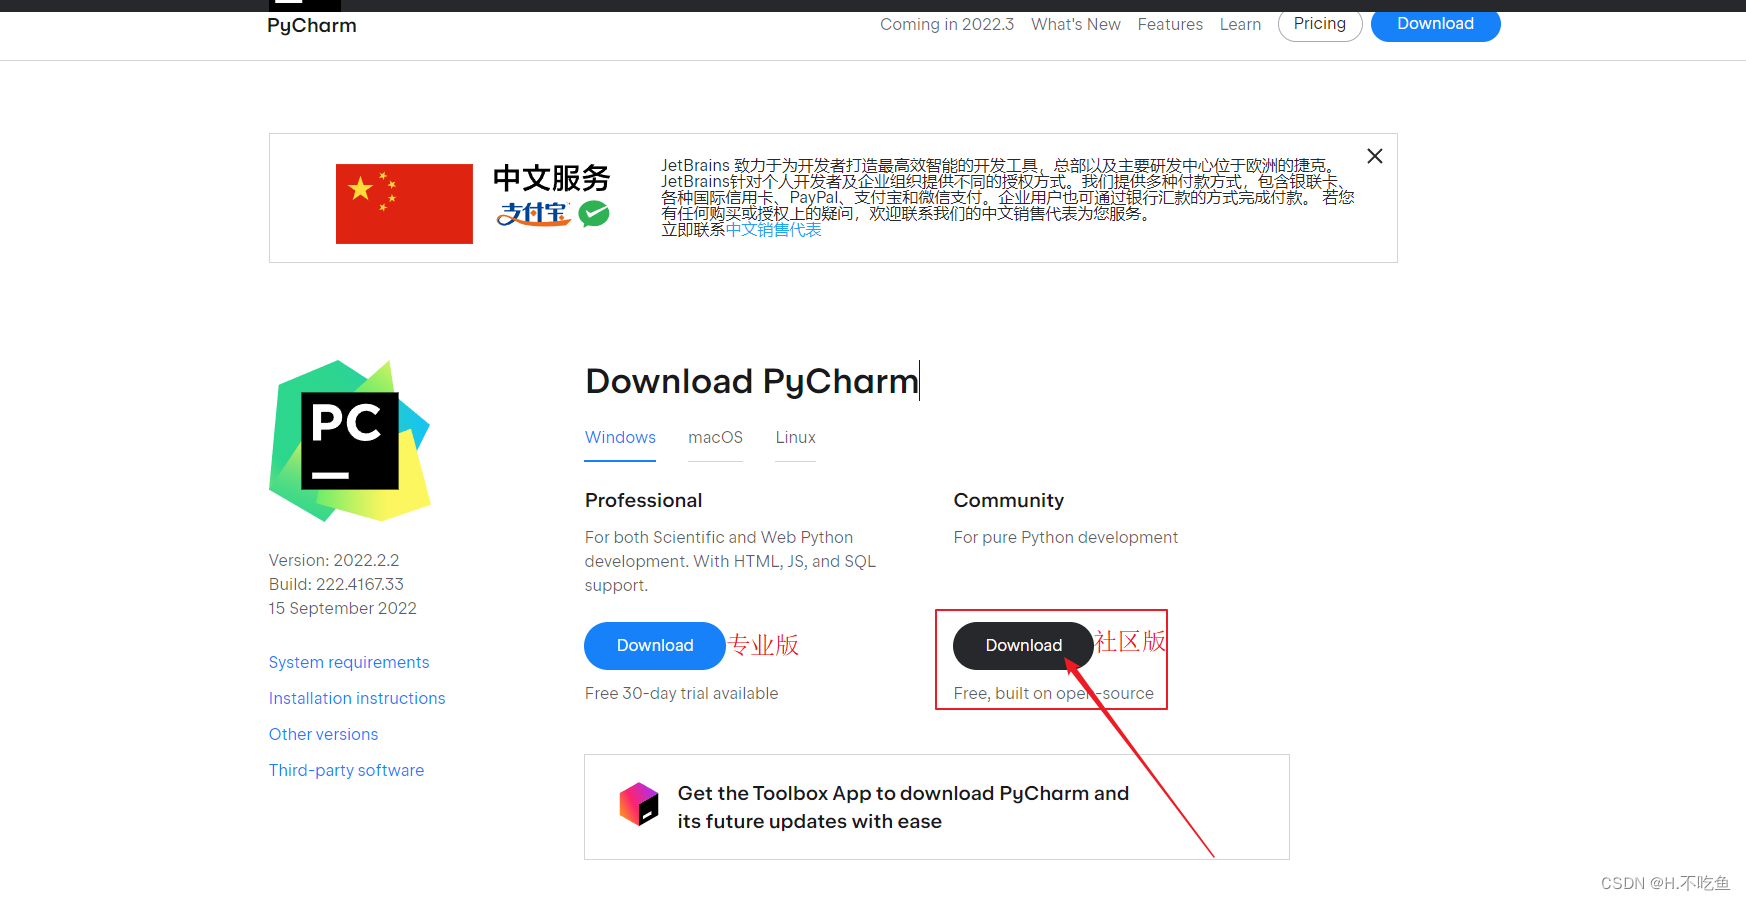Open the What's New menu item
The width and height of the screenshot is (1746, 900).
click(x=1075, y=24)
